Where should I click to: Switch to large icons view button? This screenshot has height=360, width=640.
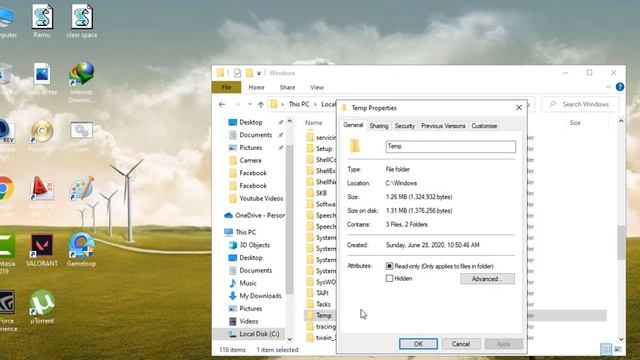(618, 349)
